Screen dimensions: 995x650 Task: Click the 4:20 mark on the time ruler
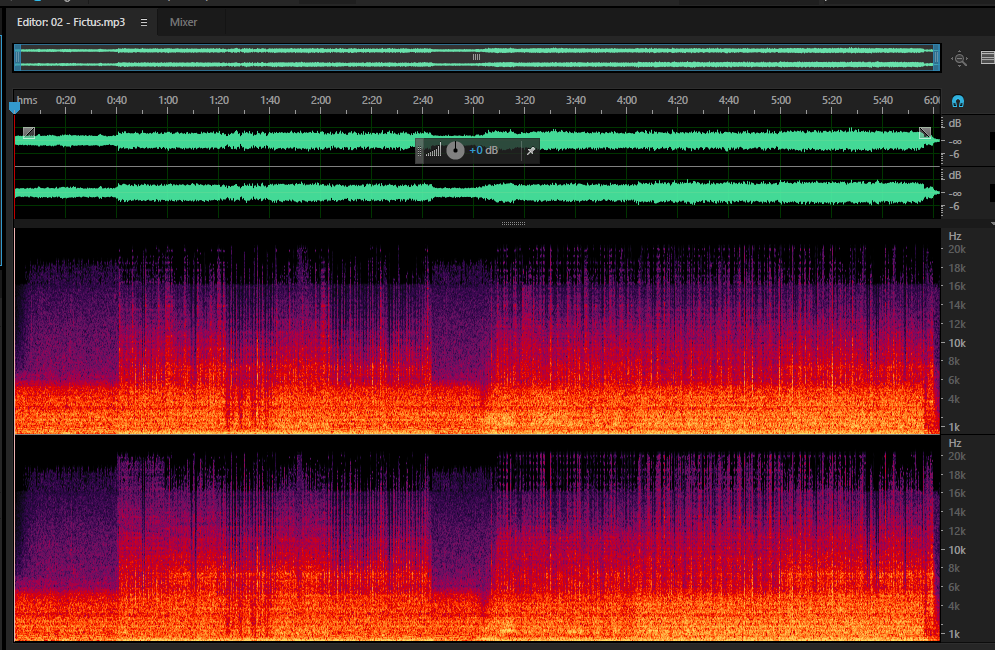tap(678, 100)
